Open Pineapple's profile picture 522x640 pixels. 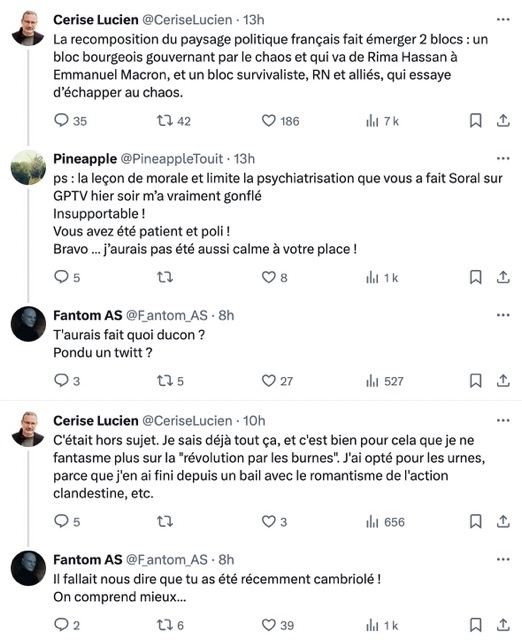tap(28, 167)
